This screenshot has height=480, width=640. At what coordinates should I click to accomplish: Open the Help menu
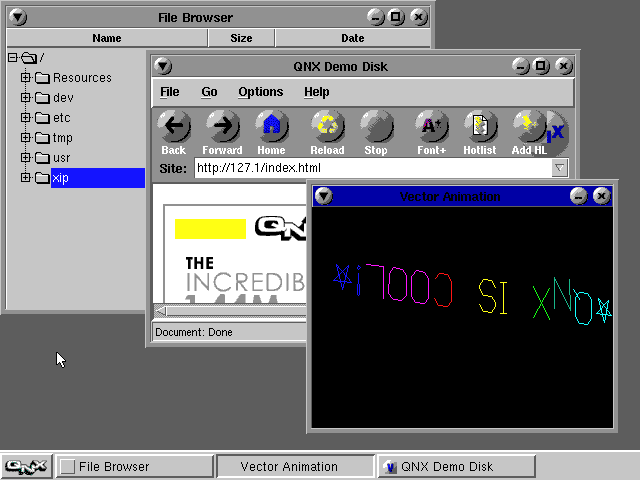[x=317, y=92]
